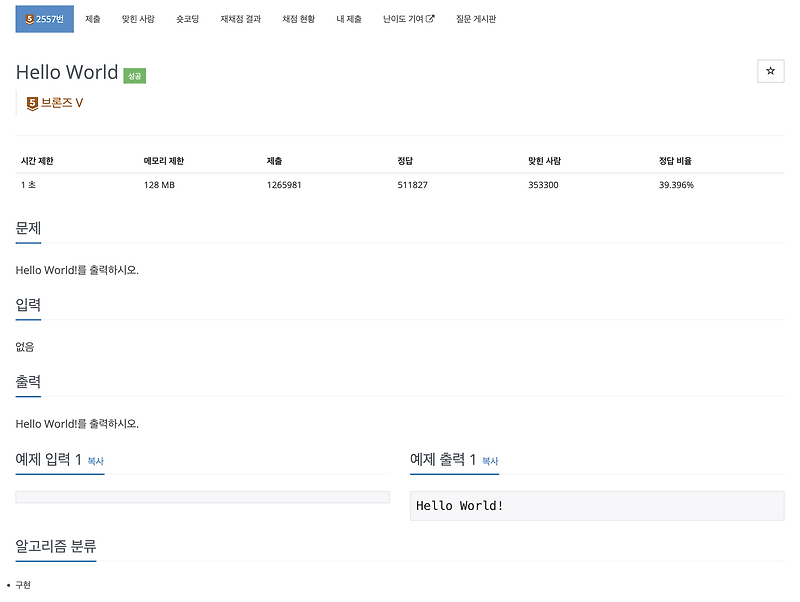Go to the 질문 게시판 question board
The height and width of the screenshot is (602, 800).
coord(474,18)
